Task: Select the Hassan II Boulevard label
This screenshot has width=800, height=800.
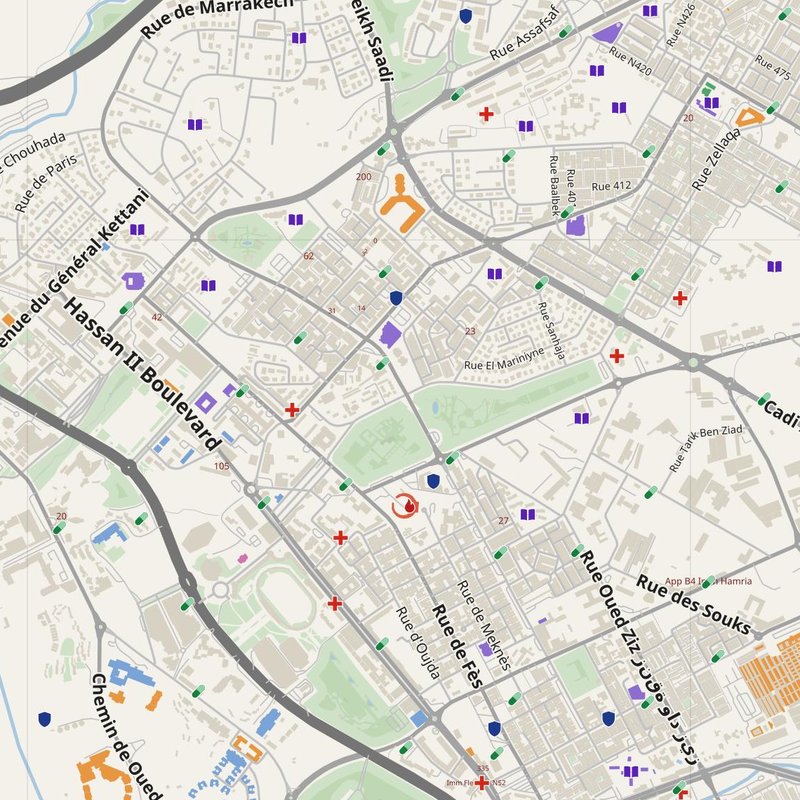Action: pos(143,375)
